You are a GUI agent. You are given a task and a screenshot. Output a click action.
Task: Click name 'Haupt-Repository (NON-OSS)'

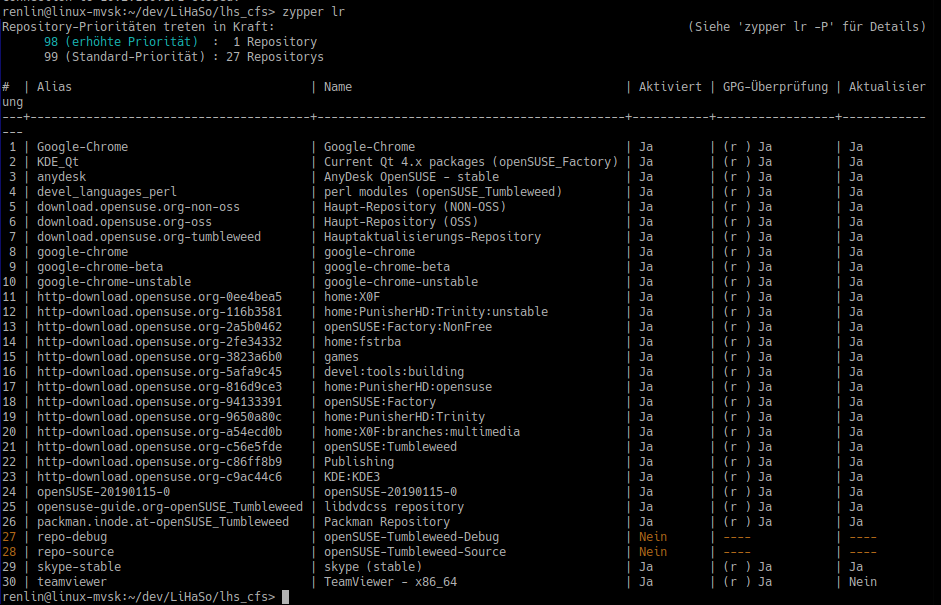[x=415, y=206]
